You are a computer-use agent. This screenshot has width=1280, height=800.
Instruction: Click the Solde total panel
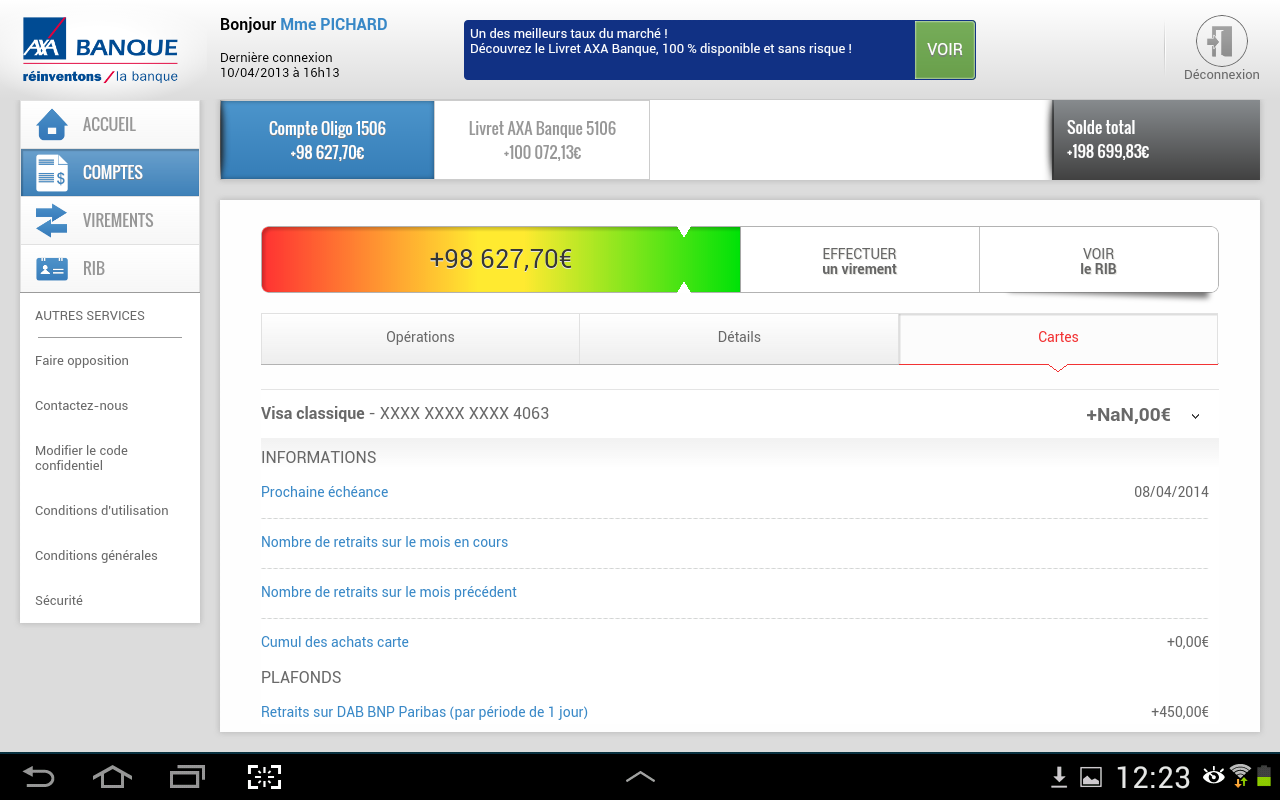1156,140
